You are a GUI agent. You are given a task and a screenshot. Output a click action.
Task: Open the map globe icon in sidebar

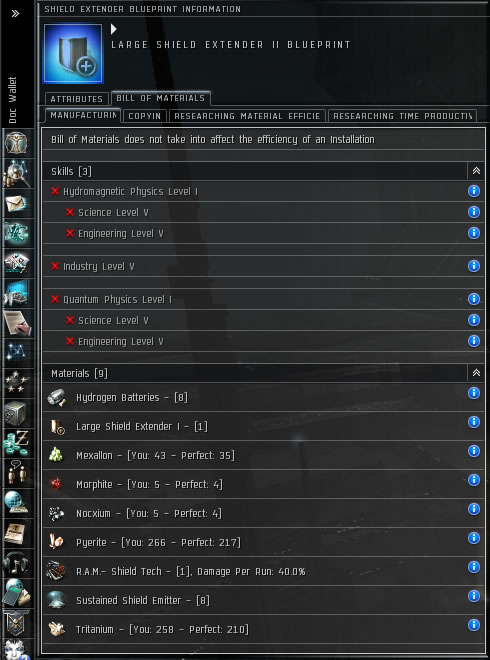coord(17,503)
